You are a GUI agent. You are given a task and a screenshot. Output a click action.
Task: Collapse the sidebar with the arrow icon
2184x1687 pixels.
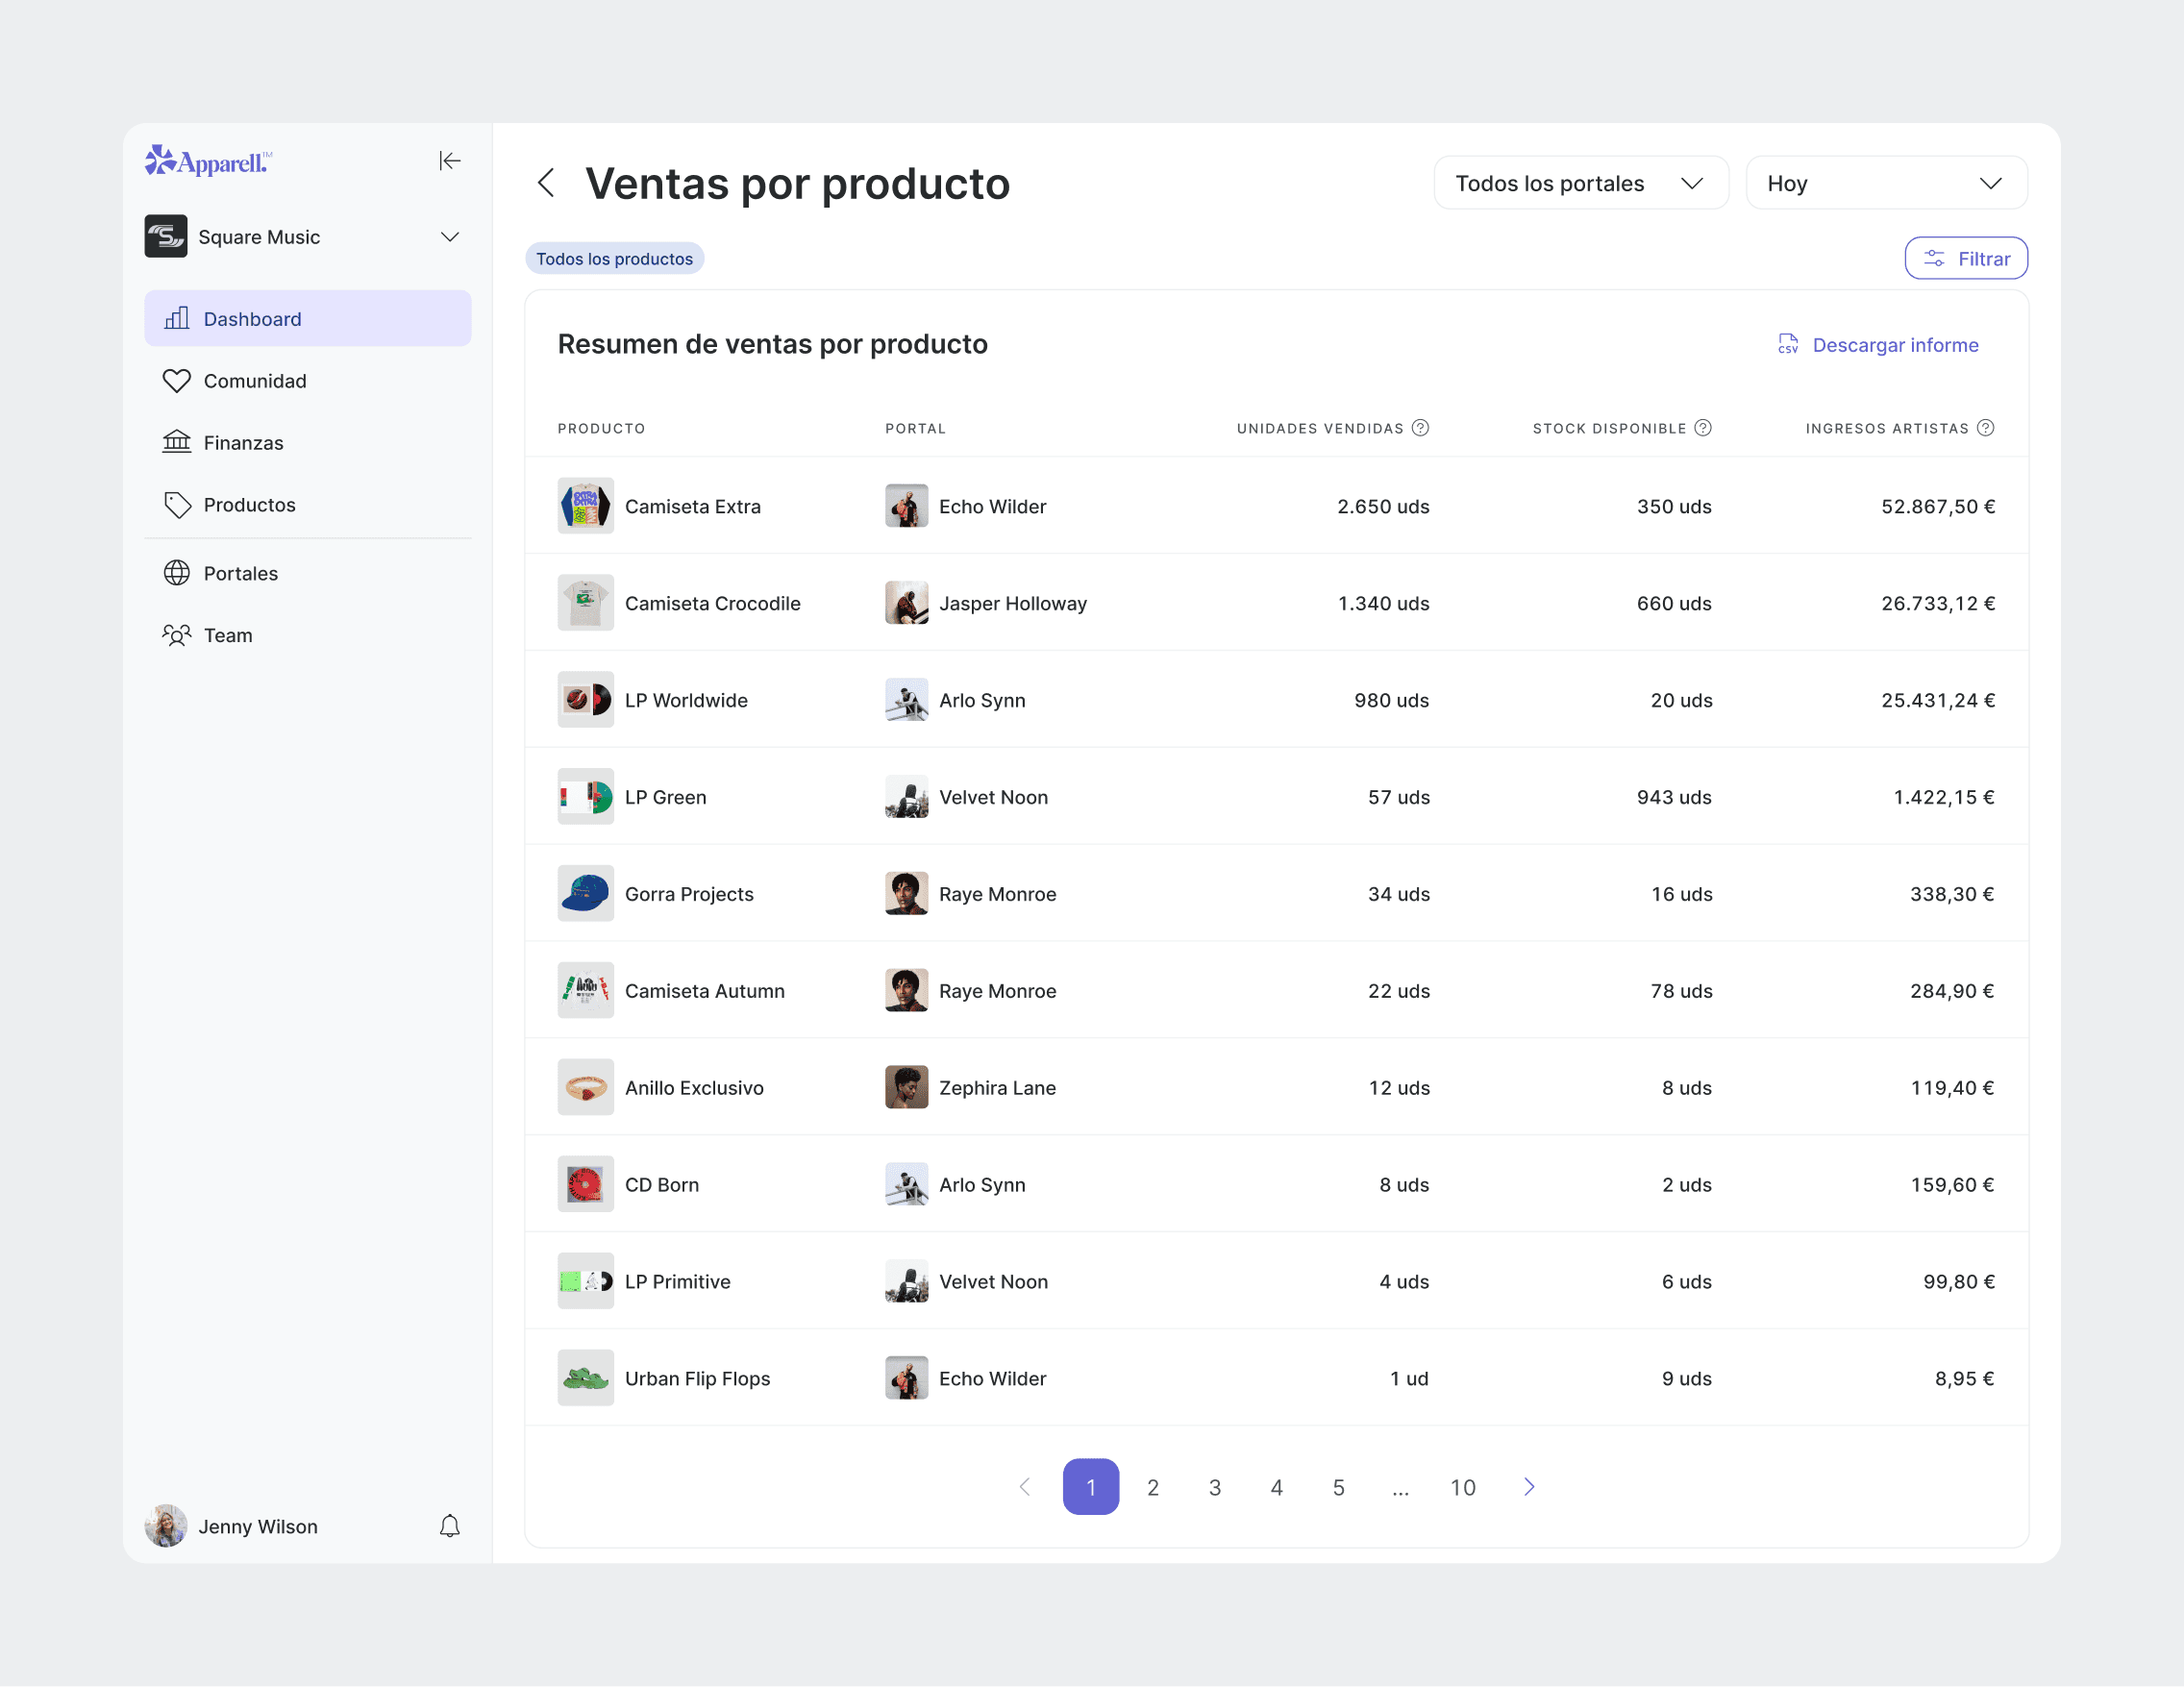pyautogui.click(x=450, y=161)
